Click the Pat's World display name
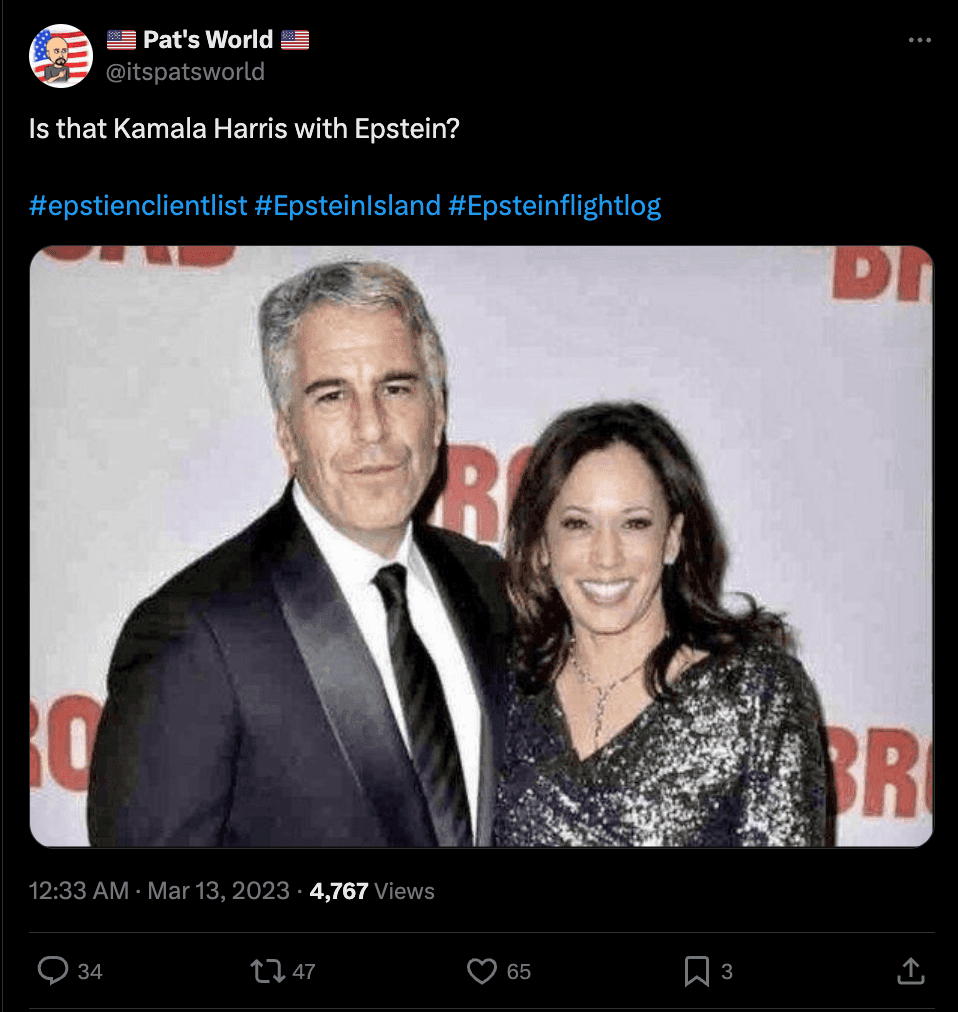The width and height of the screenshot is (958, 1012). point(207,40)
